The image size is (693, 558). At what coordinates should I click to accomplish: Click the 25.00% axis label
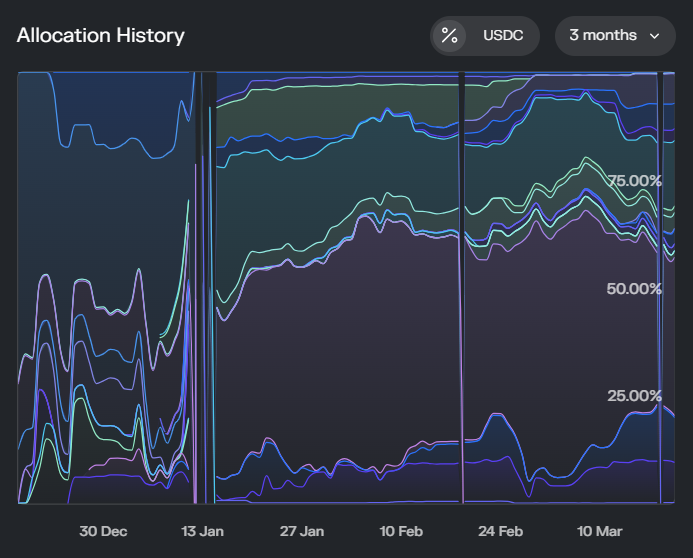tap(635, 396)
